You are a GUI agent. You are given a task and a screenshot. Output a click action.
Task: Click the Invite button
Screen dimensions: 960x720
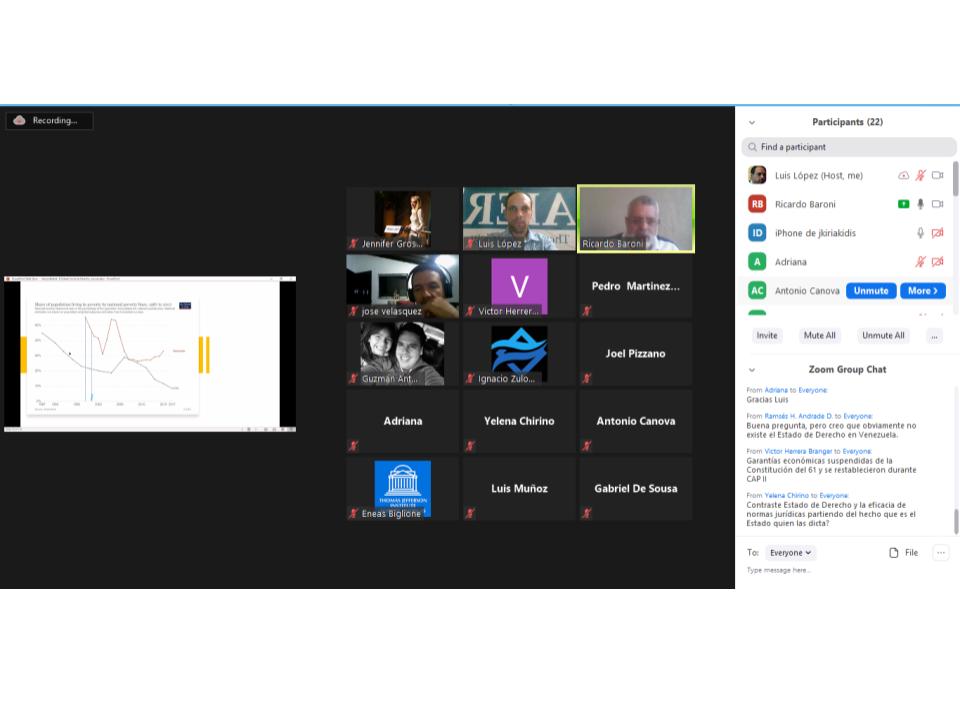(767, 336)
